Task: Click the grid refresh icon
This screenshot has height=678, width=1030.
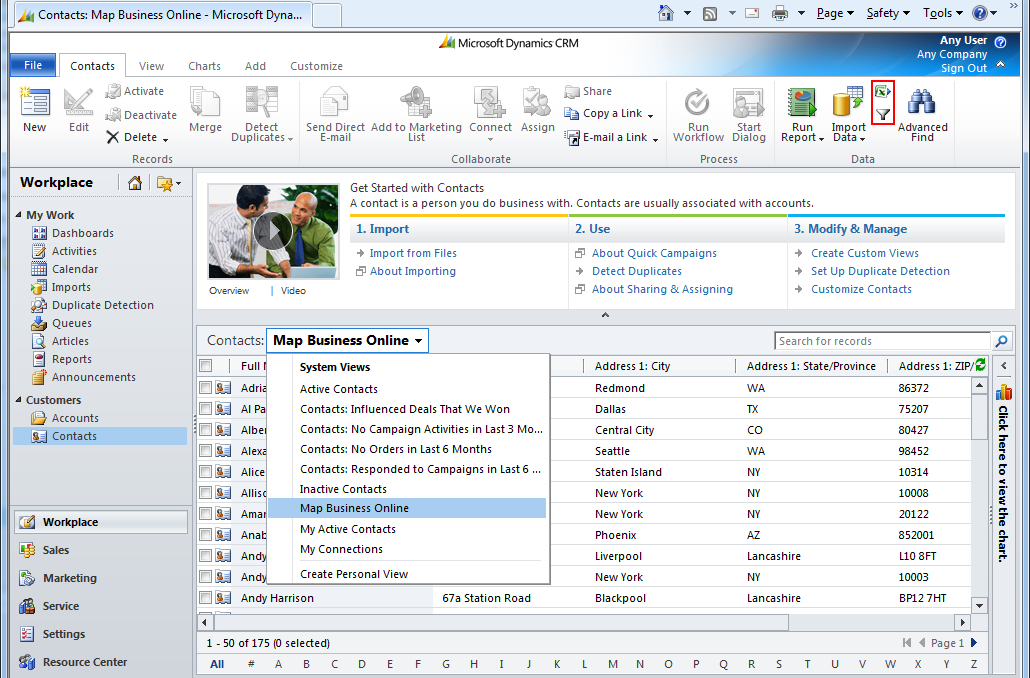Action: coord(981,365)
